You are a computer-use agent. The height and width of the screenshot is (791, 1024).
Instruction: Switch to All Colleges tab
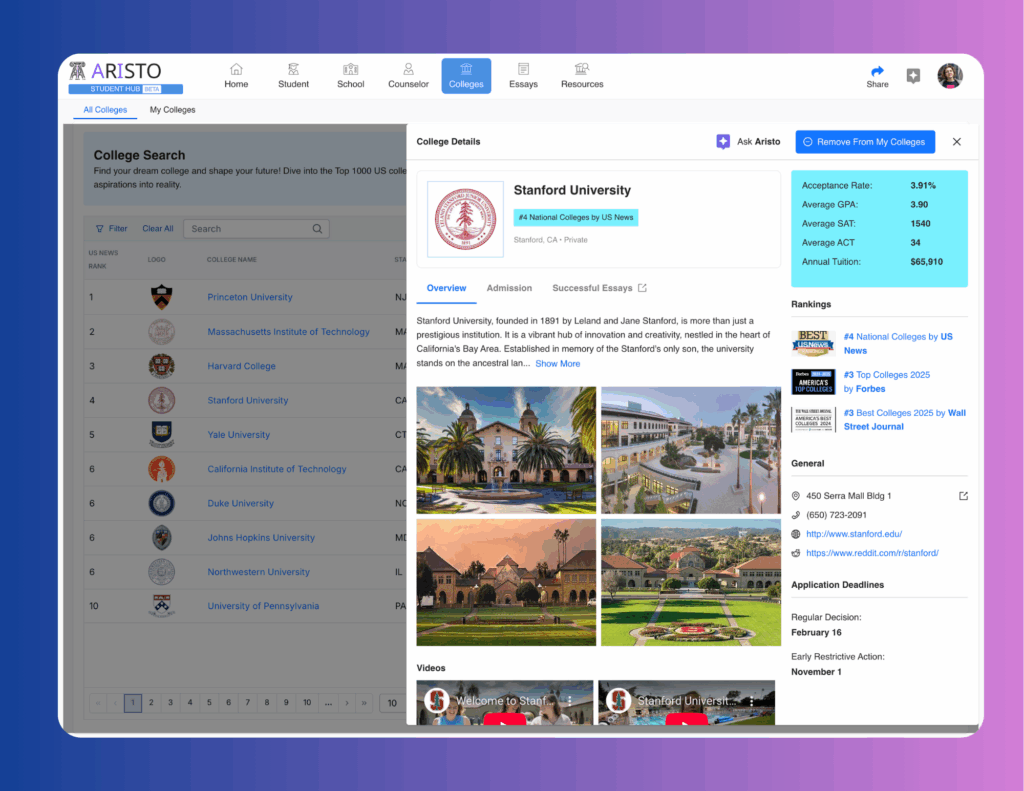(x=105, y=110)
